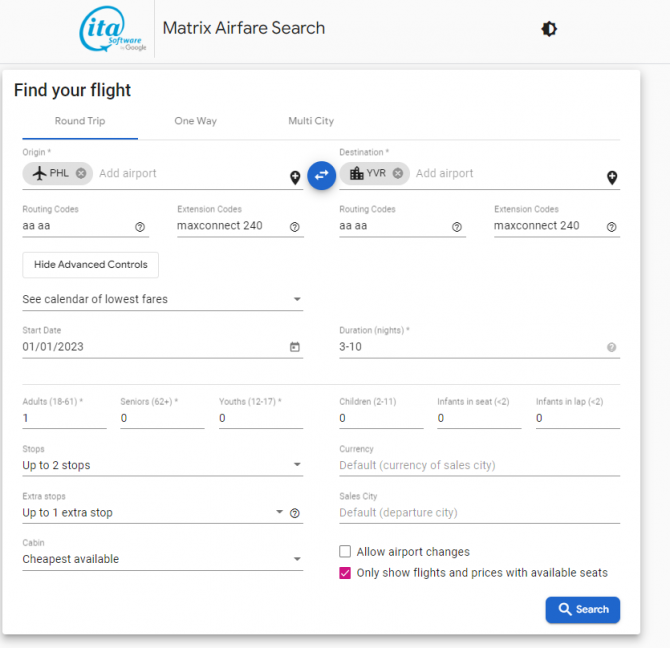This screenshot has width=670, height=648.
Task: Show help for origin Routing Codes
Action: tap(140, 227)
